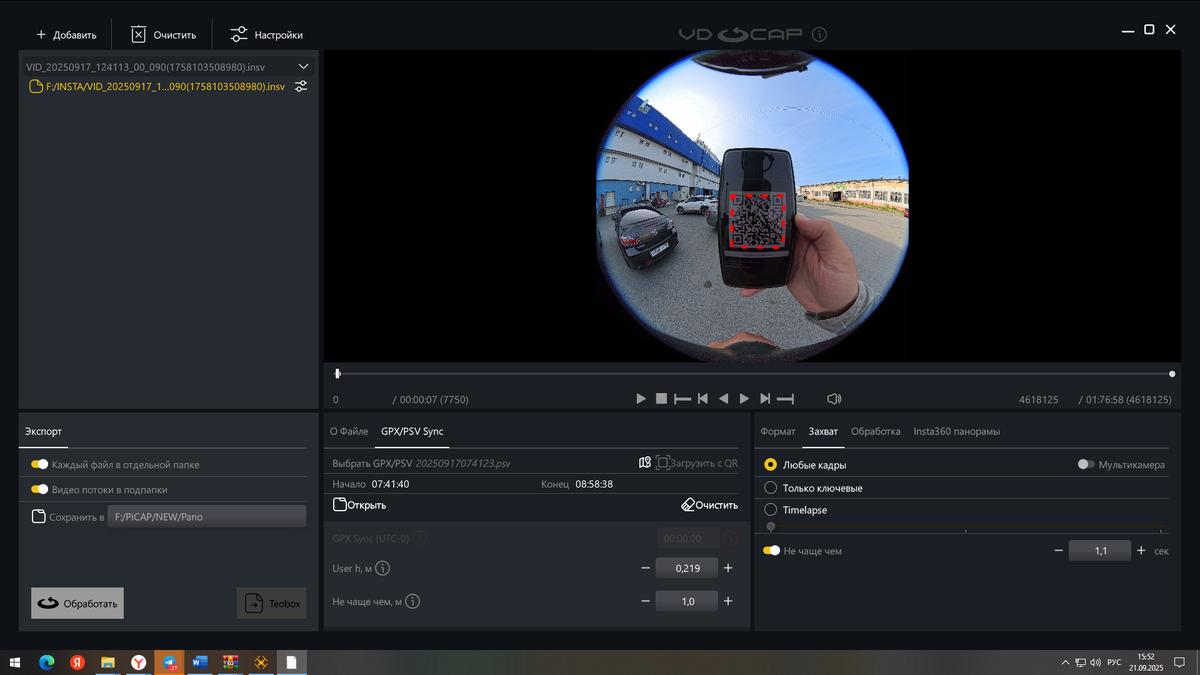This screenshot has width=1200, height=675.
Task: Open file settings sliders icon for insv file
Action: point(301,87)
